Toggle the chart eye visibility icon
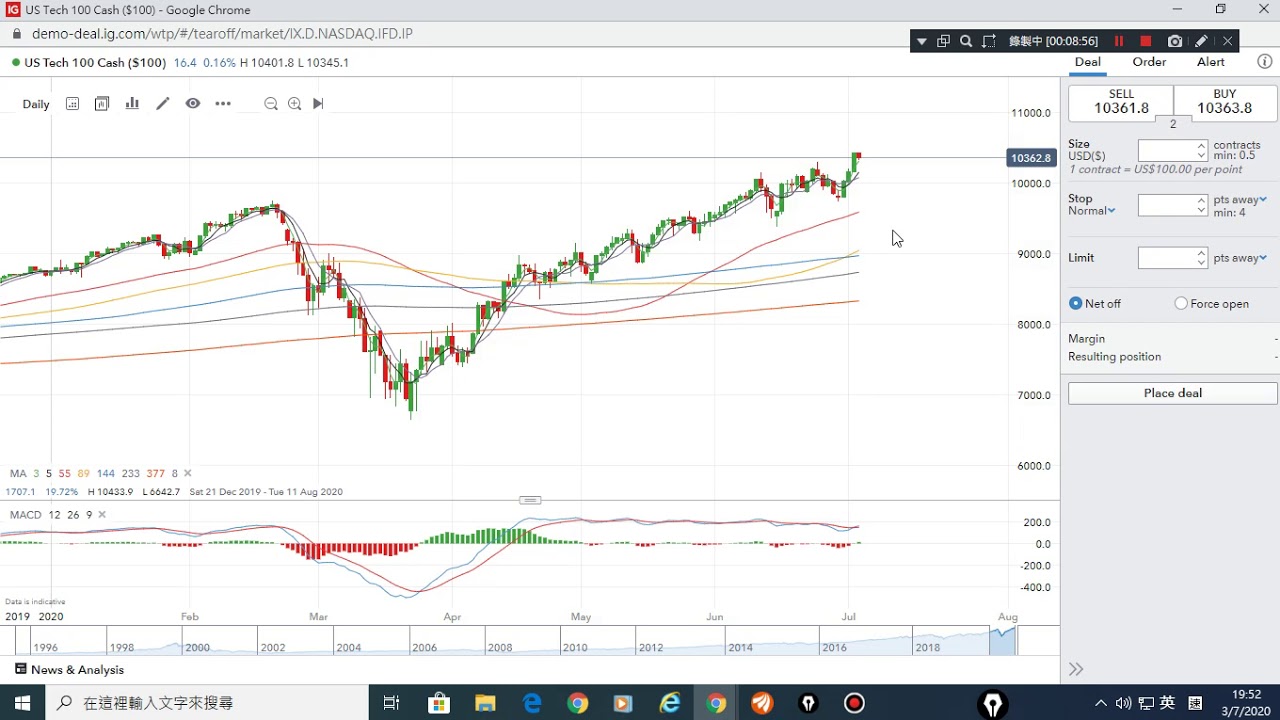 pos(193,104)
